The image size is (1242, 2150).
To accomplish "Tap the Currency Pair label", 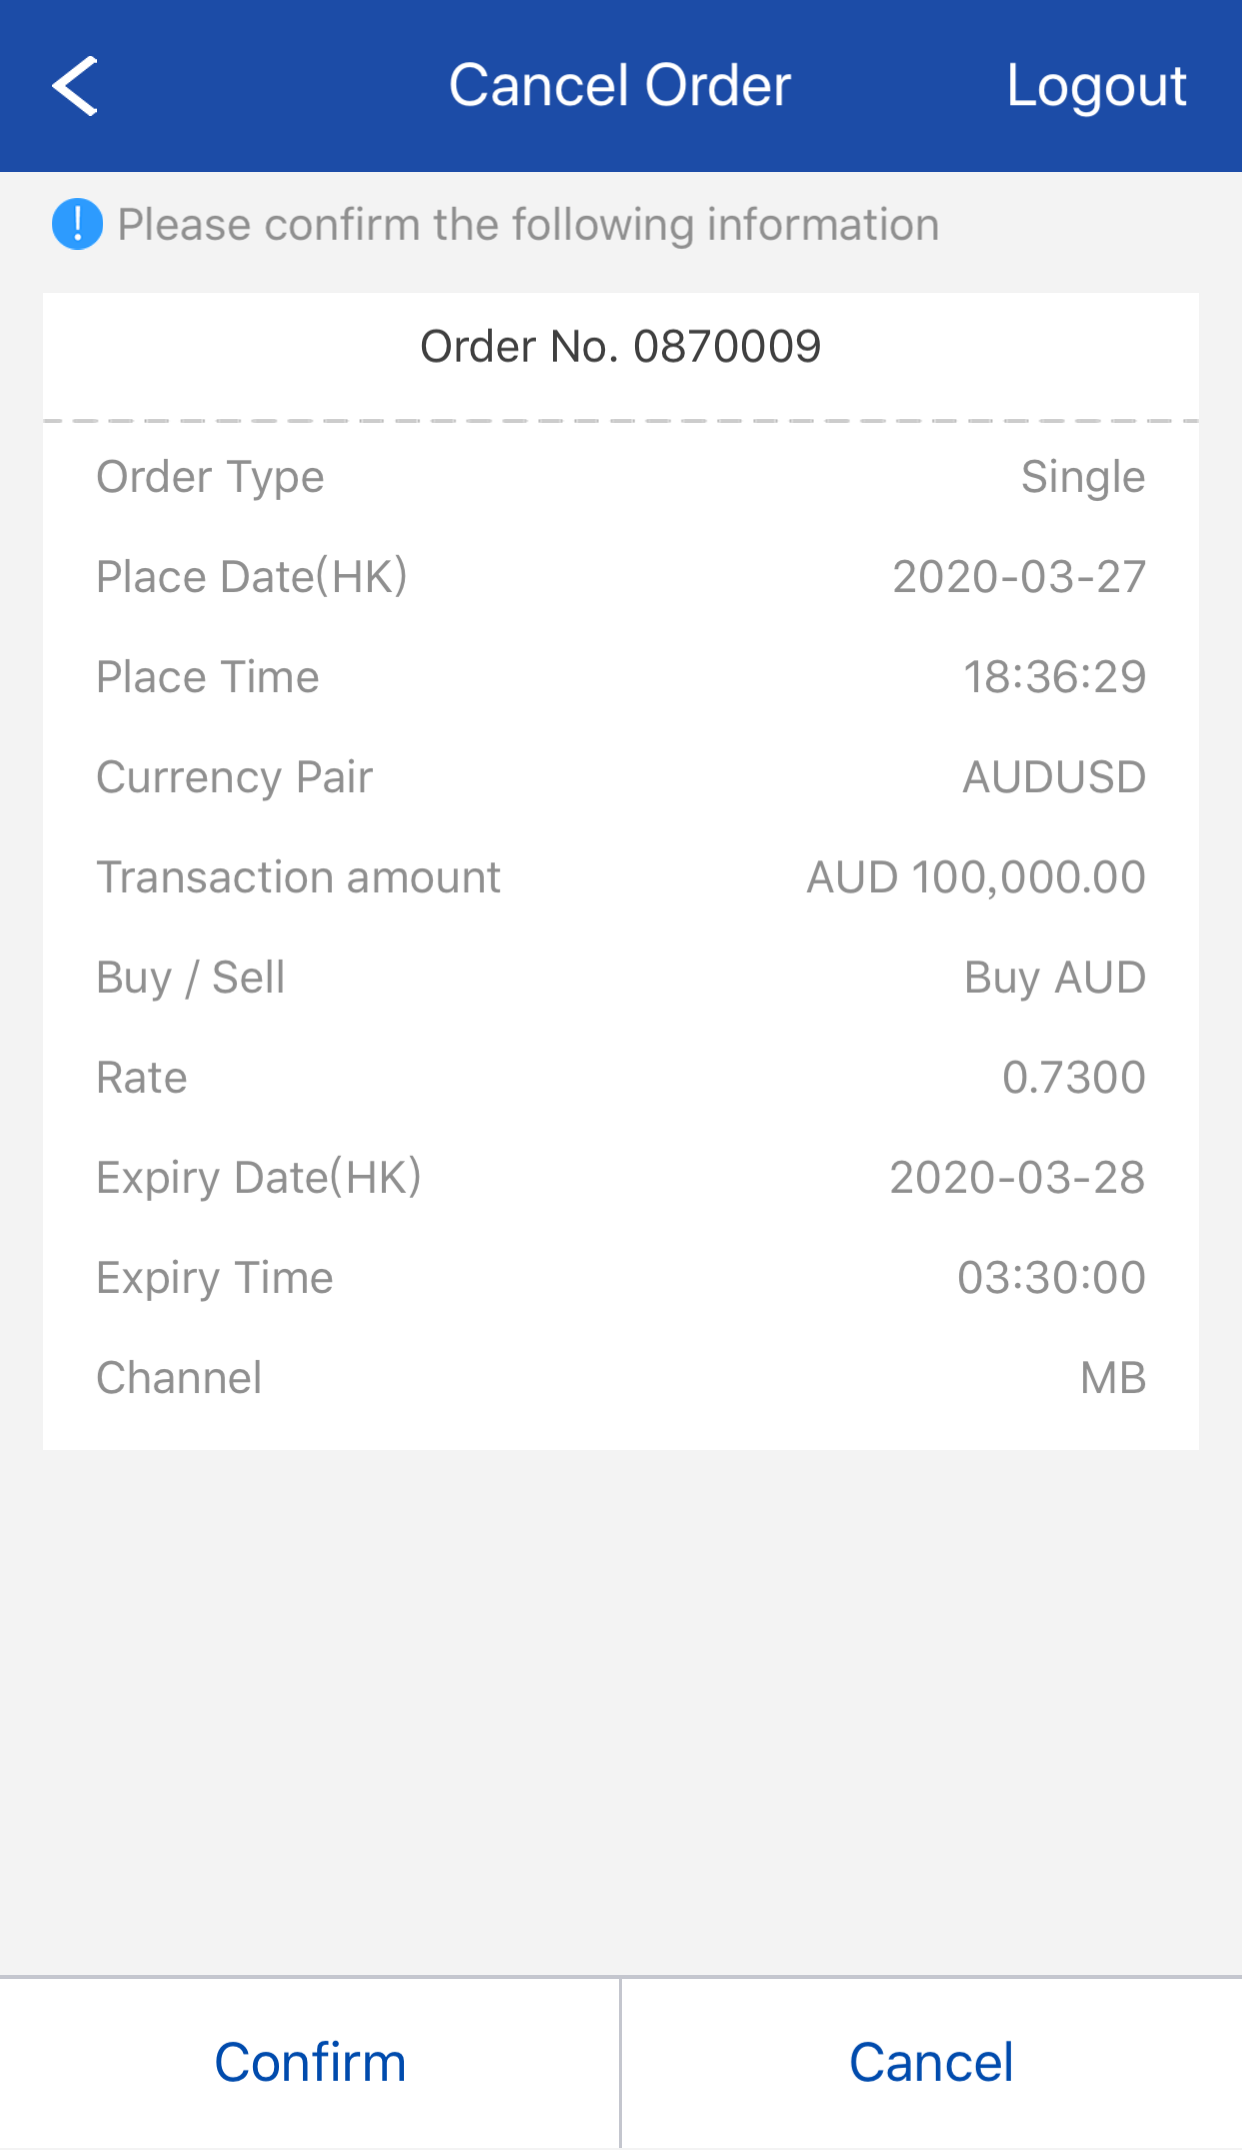I will point(234,777).
